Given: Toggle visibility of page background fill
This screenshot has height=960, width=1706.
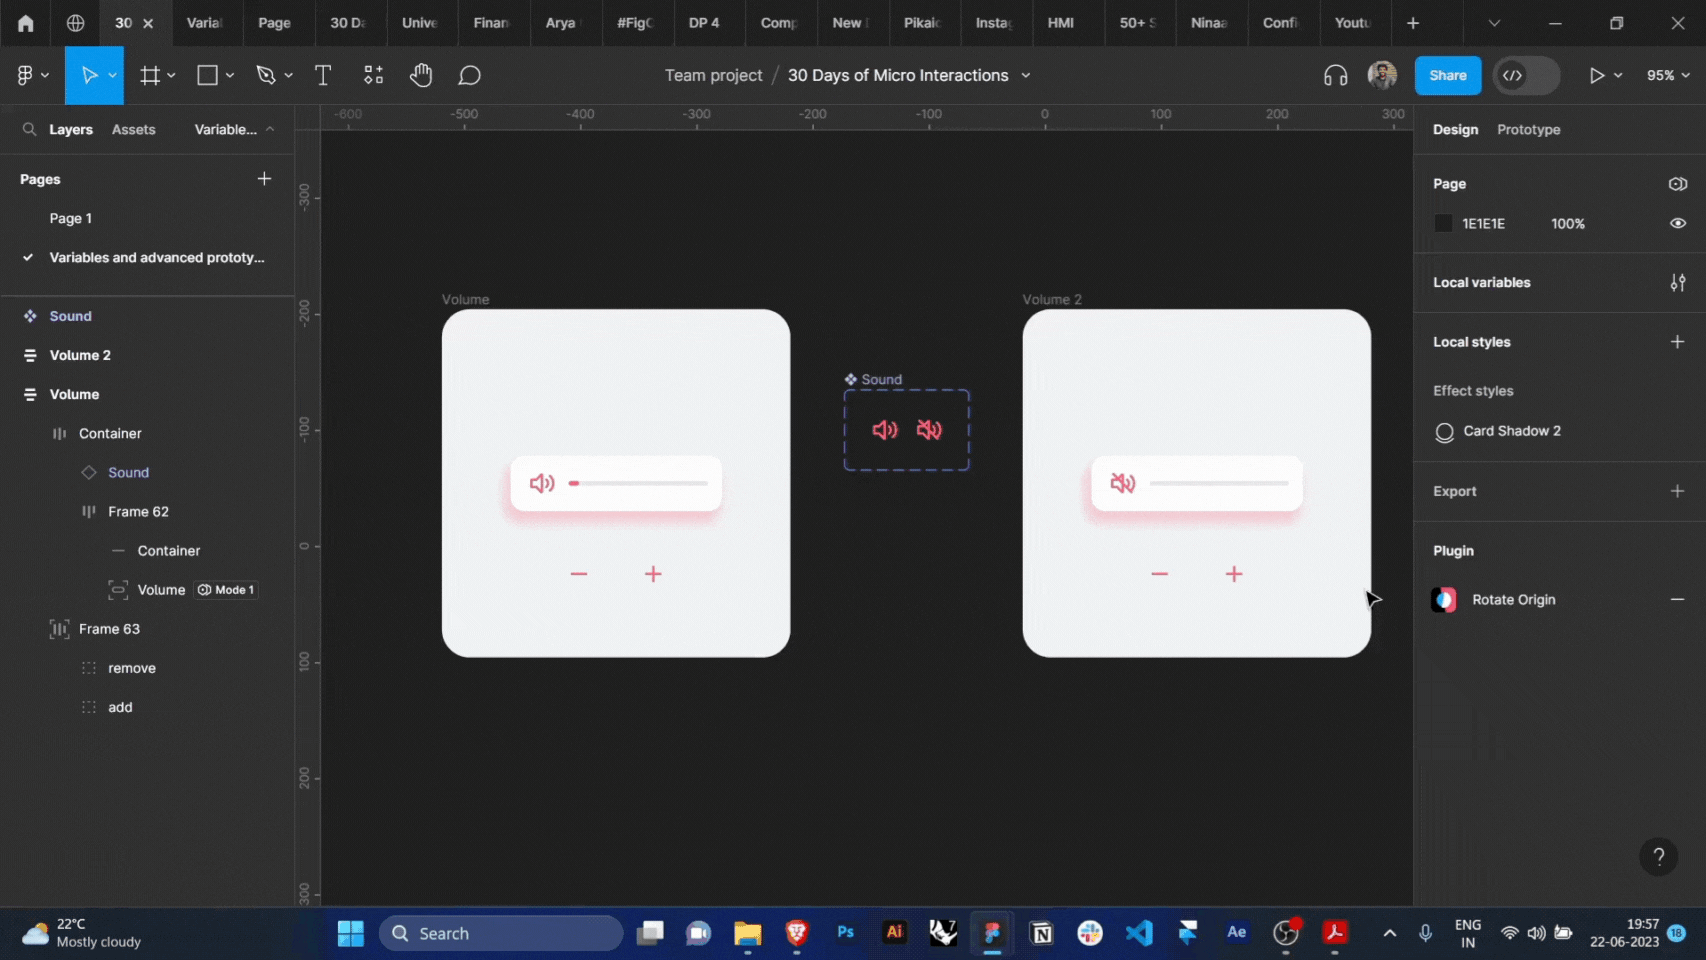Looking at the screenshot, I should [x=1677, y=223].
